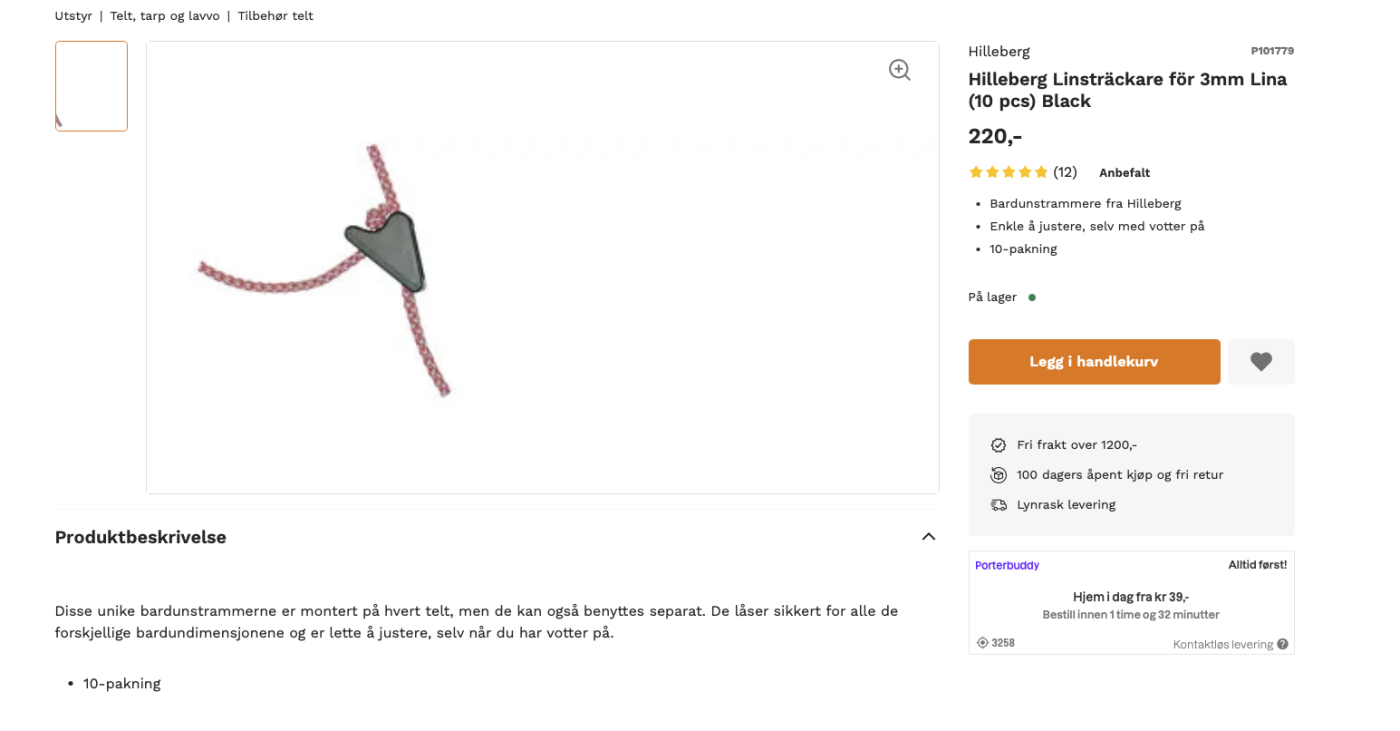Click the fifth rating star

coord(1041,171)
